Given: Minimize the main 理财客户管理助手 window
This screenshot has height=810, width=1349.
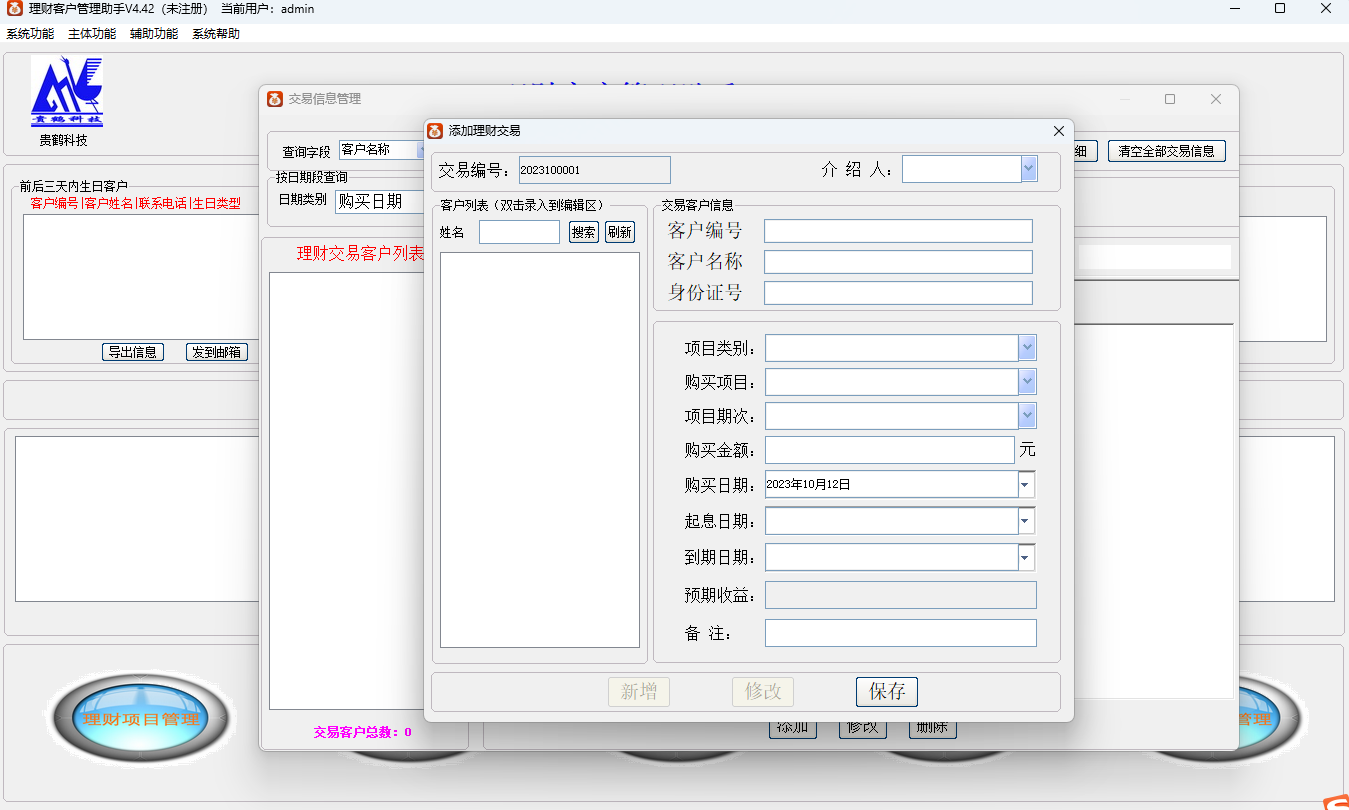Looking at the screenshot, I should click(x=1235, y=8).
